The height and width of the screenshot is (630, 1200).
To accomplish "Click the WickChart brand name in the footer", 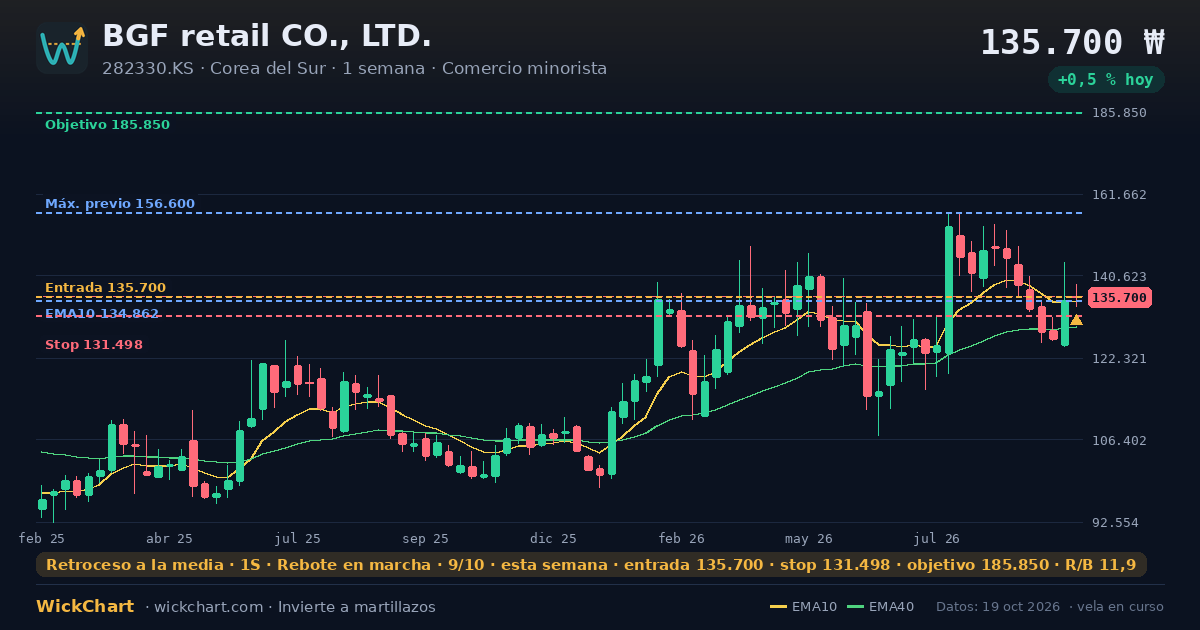I will (x=85, y=607).
